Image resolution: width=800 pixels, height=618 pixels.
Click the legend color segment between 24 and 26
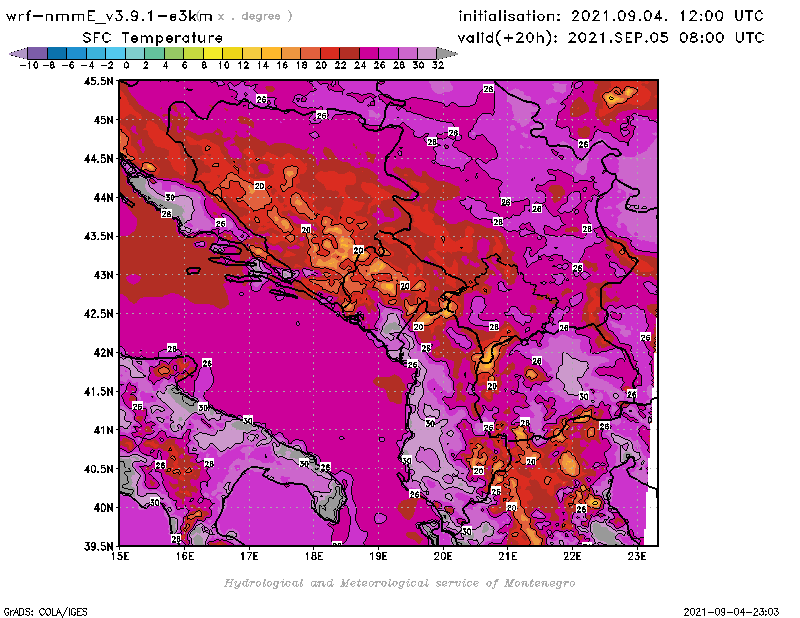point(369,53)
